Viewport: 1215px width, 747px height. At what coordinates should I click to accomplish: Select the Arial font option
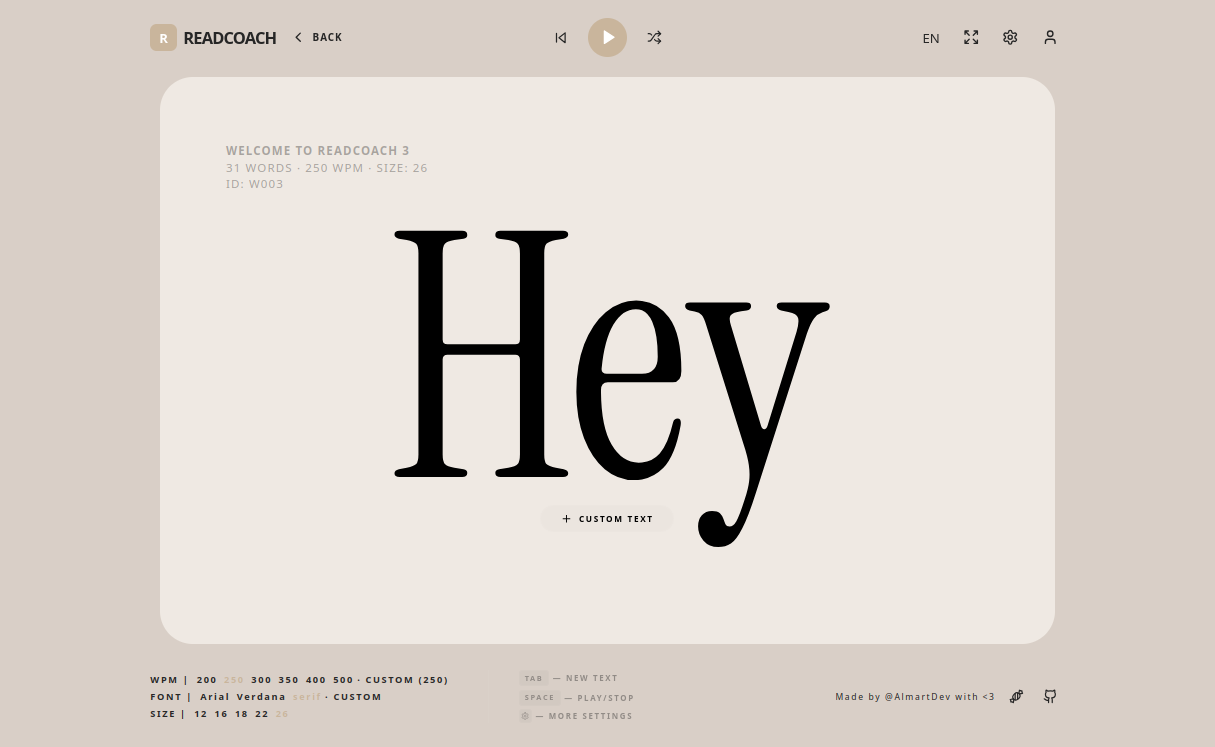(x=214, y=697)
